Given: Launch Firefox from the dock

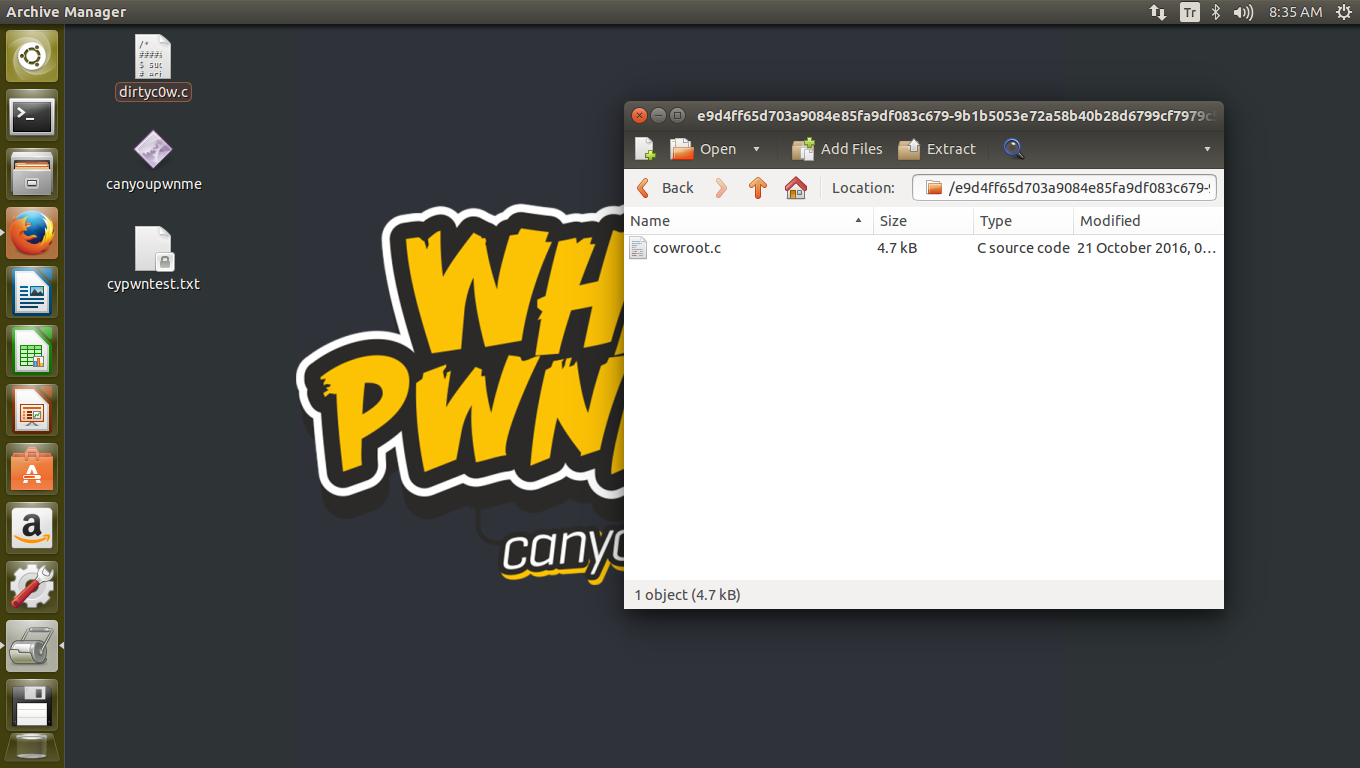Looking at the screenshot, I should click(32, 234).
